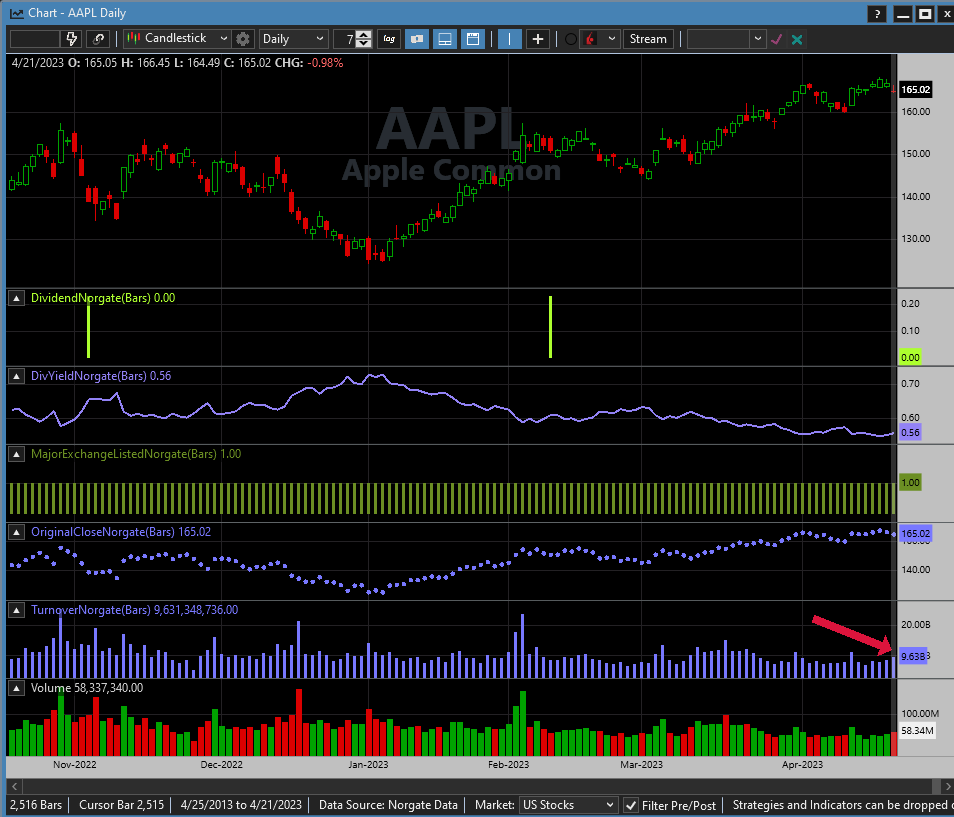Click the CHG -0.98% readout
This screenshot has width=954, height=817.
click(x=309, y=63)
